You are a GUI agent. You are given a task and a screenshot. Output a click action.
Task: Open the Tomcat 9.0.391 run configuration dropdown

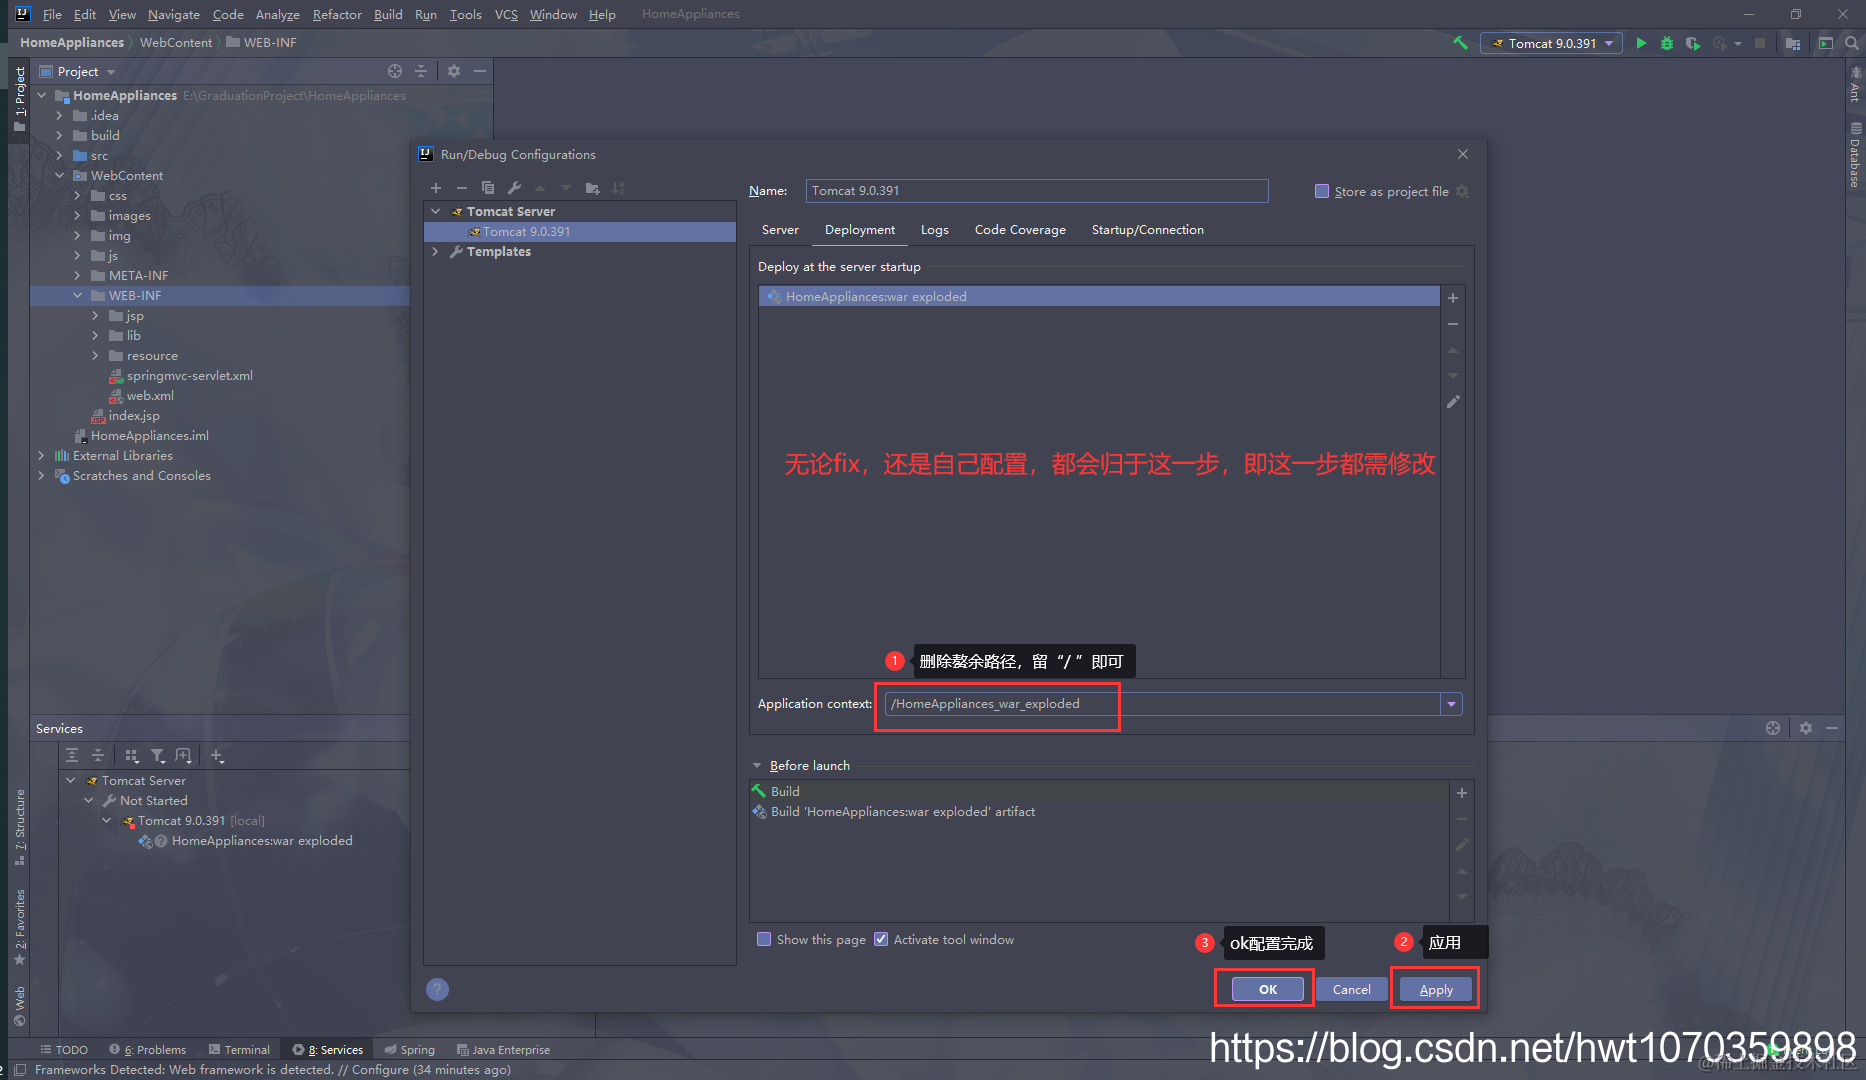click(1551, 43)
